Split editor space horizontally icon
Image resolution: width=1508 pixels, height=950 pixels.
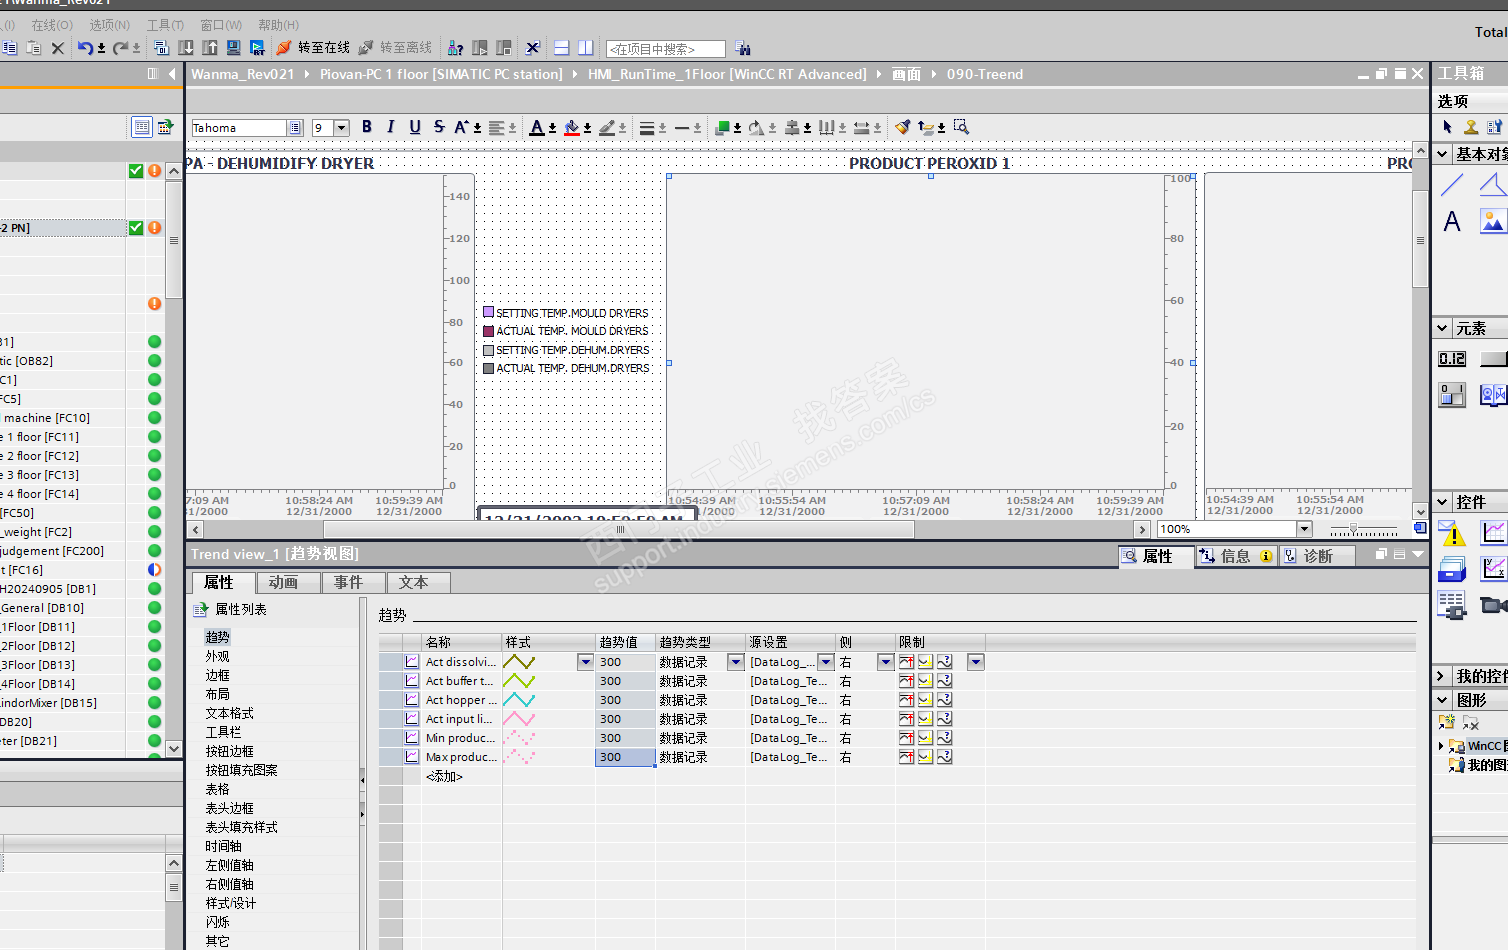click(562, 48)
